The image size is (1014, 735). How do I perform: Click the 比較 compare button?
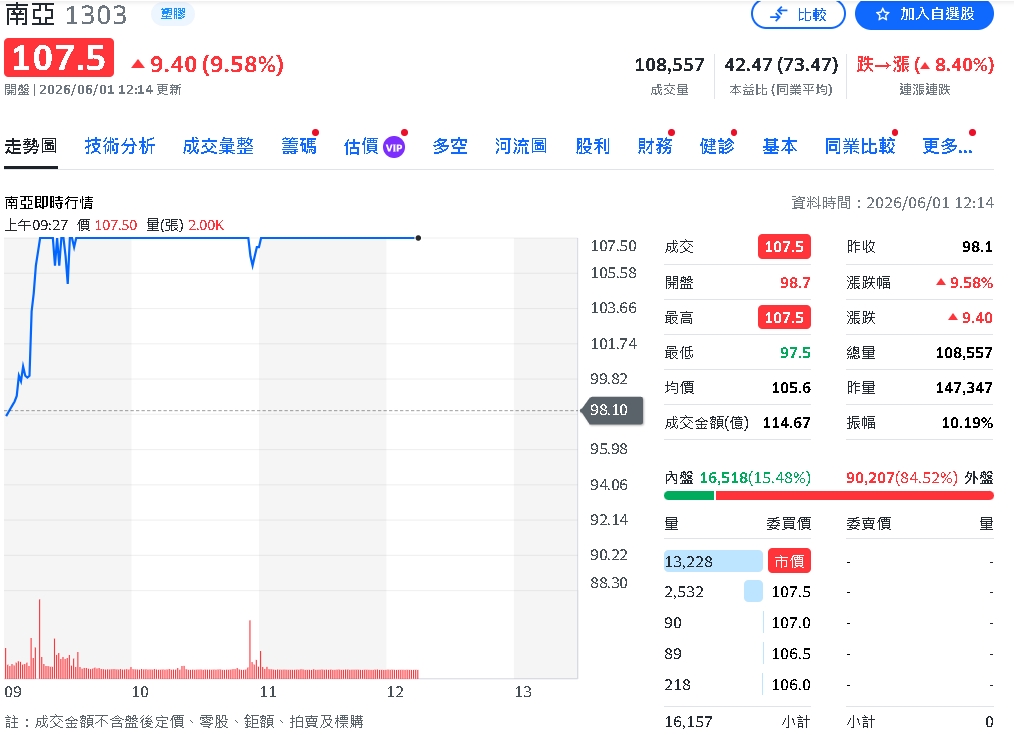(798, 14)
